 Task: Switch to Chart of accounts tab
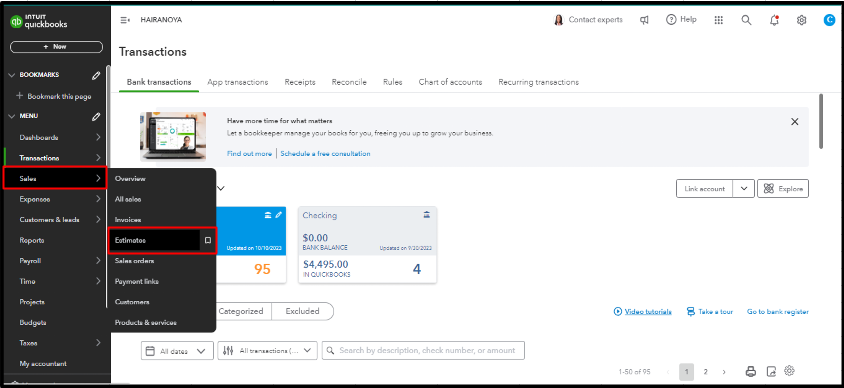[450, 82]
